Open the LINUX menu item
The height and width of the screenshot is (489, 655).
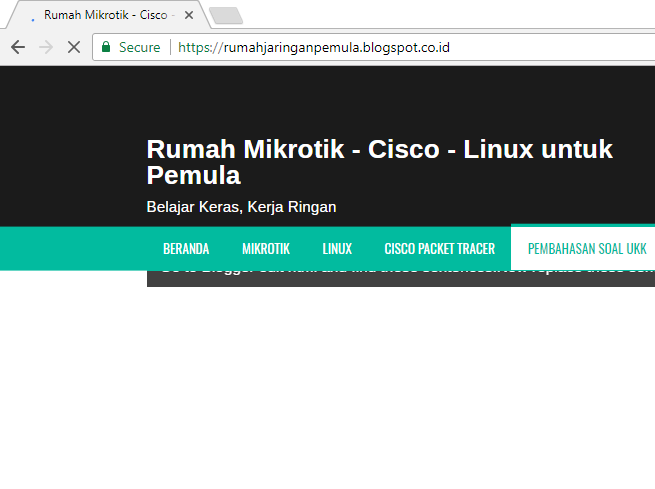click(337, 248)
